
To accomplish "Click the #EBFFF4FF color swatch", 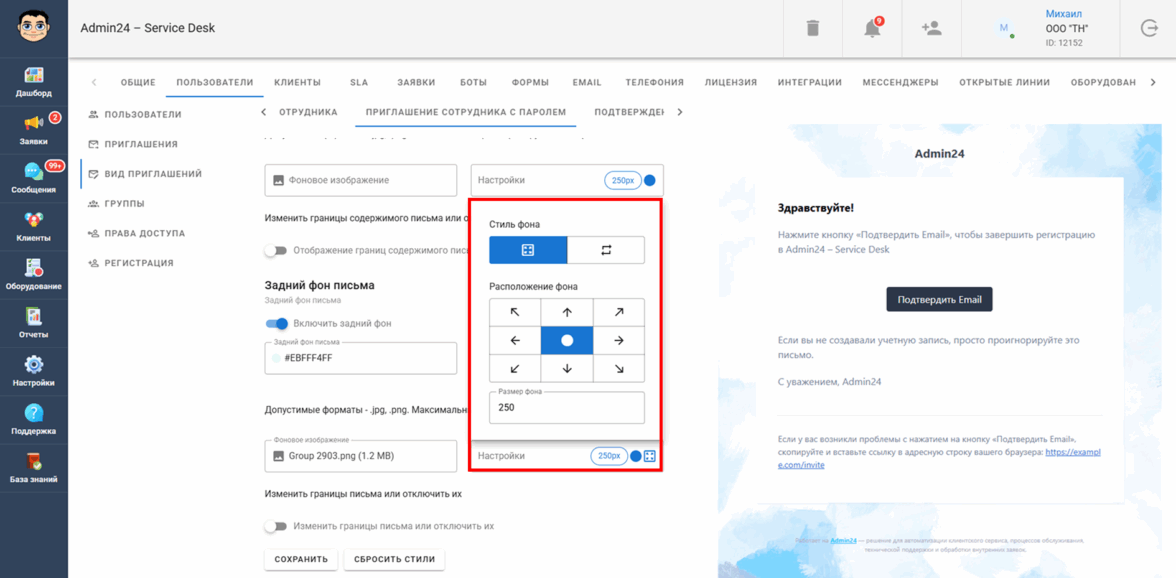I will 277,358.
